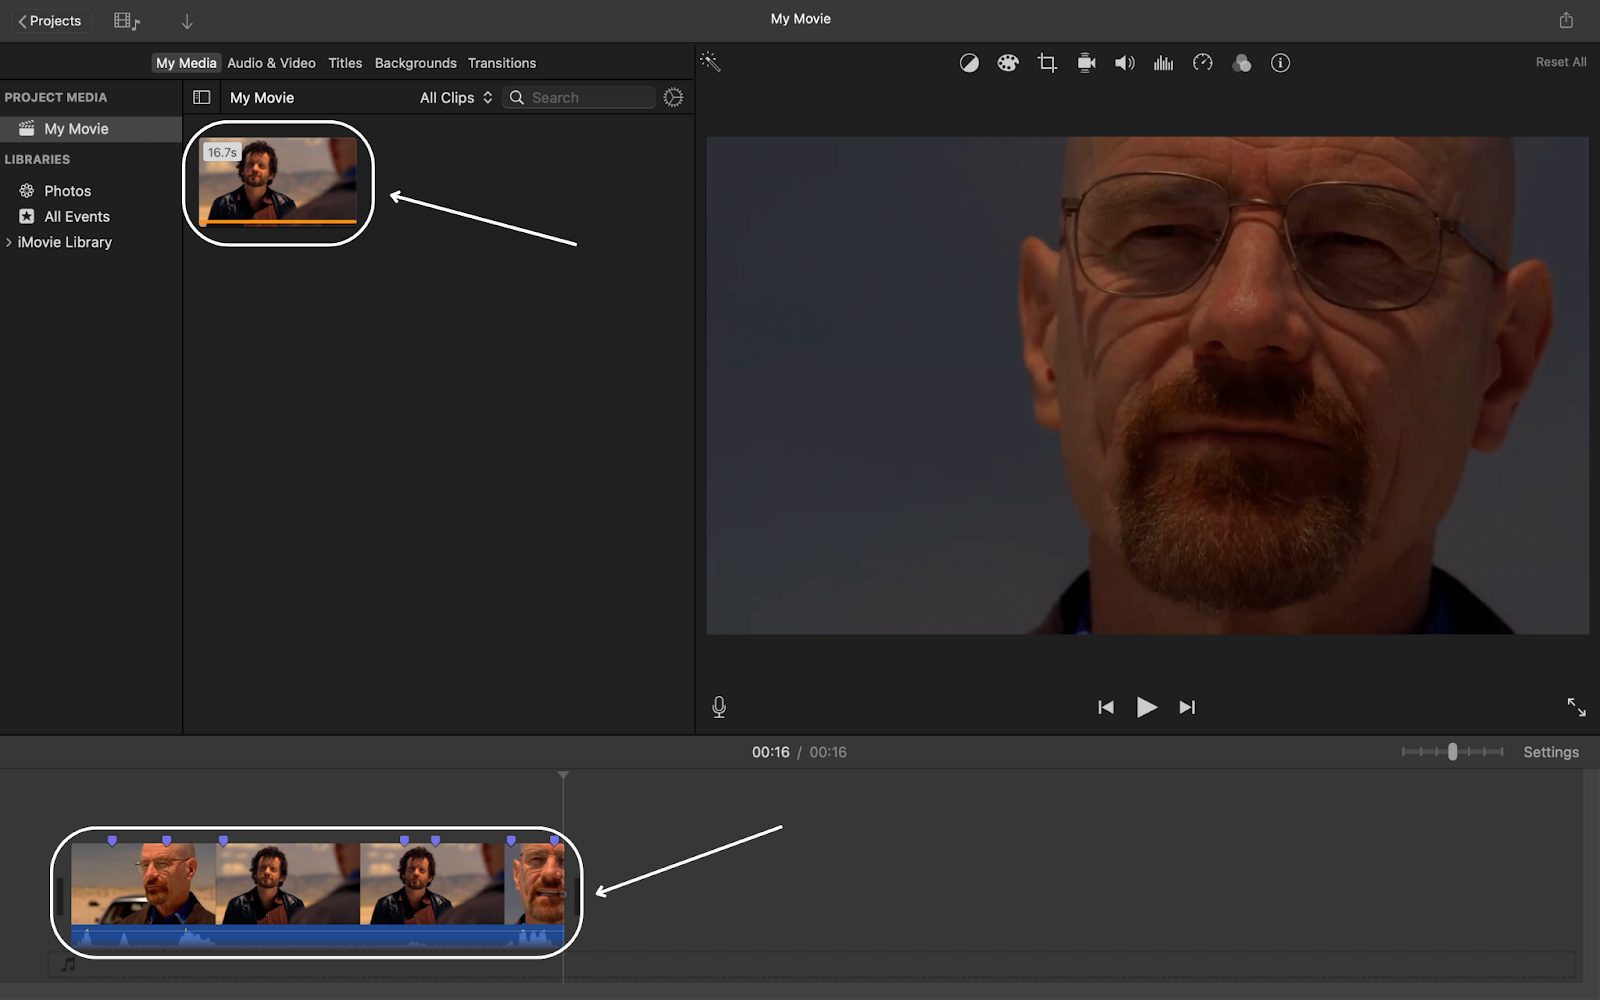Screen dimensions: 1600x1000
Task: Apply magic wand auto enhance
Action: click(710, 62)
